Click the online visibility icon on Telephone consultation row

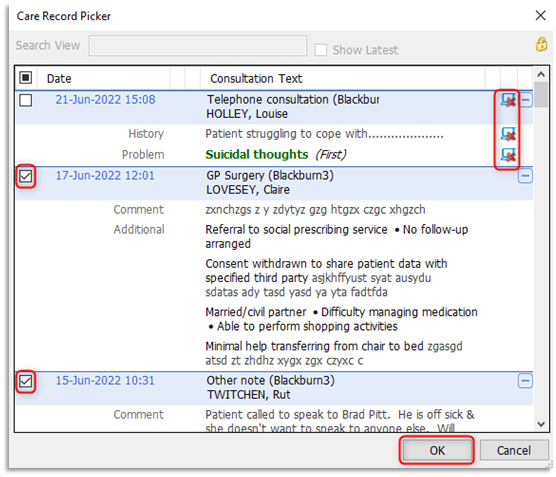[508, 100]
